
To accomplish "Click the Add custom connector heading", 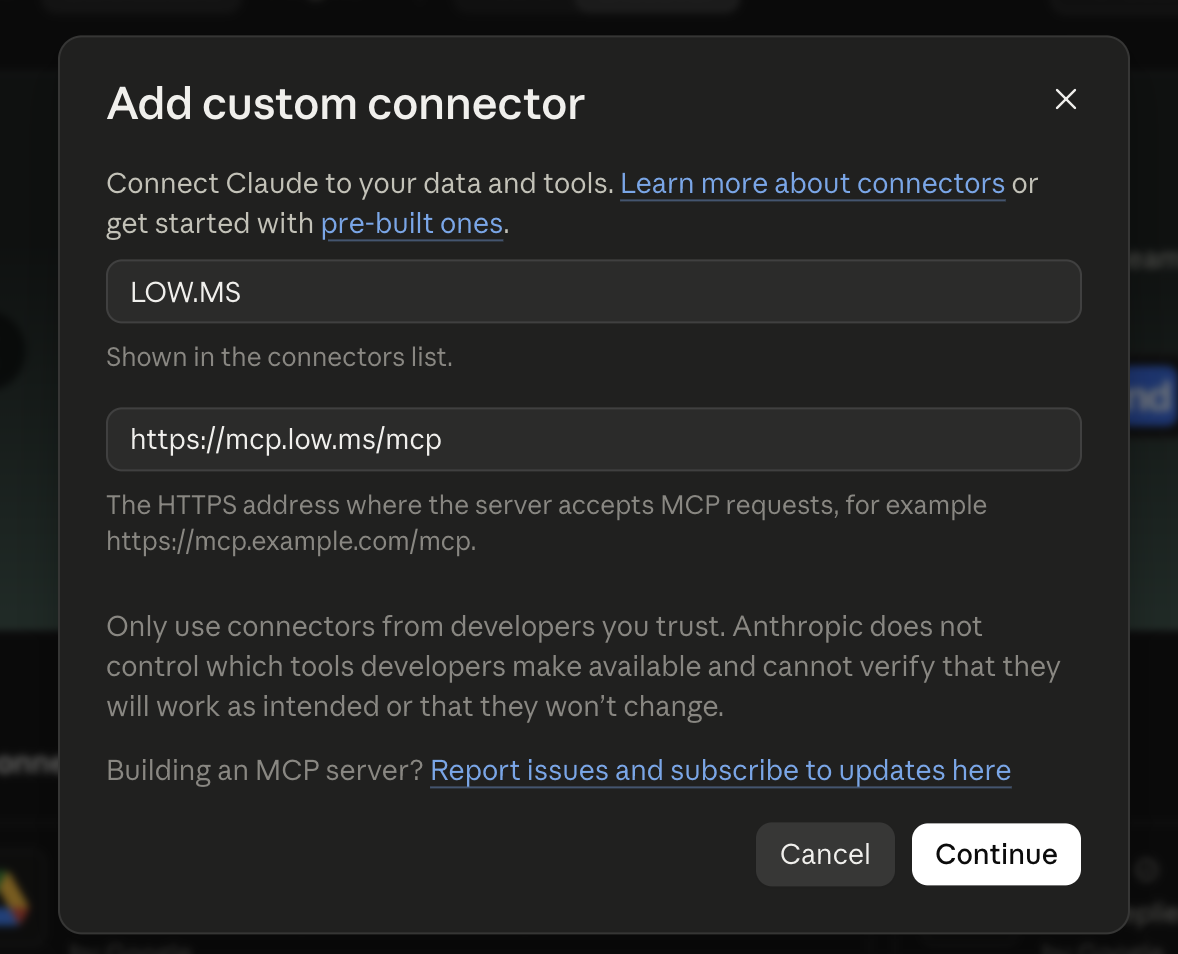I will pyautogui.click(x=346, y=103).
